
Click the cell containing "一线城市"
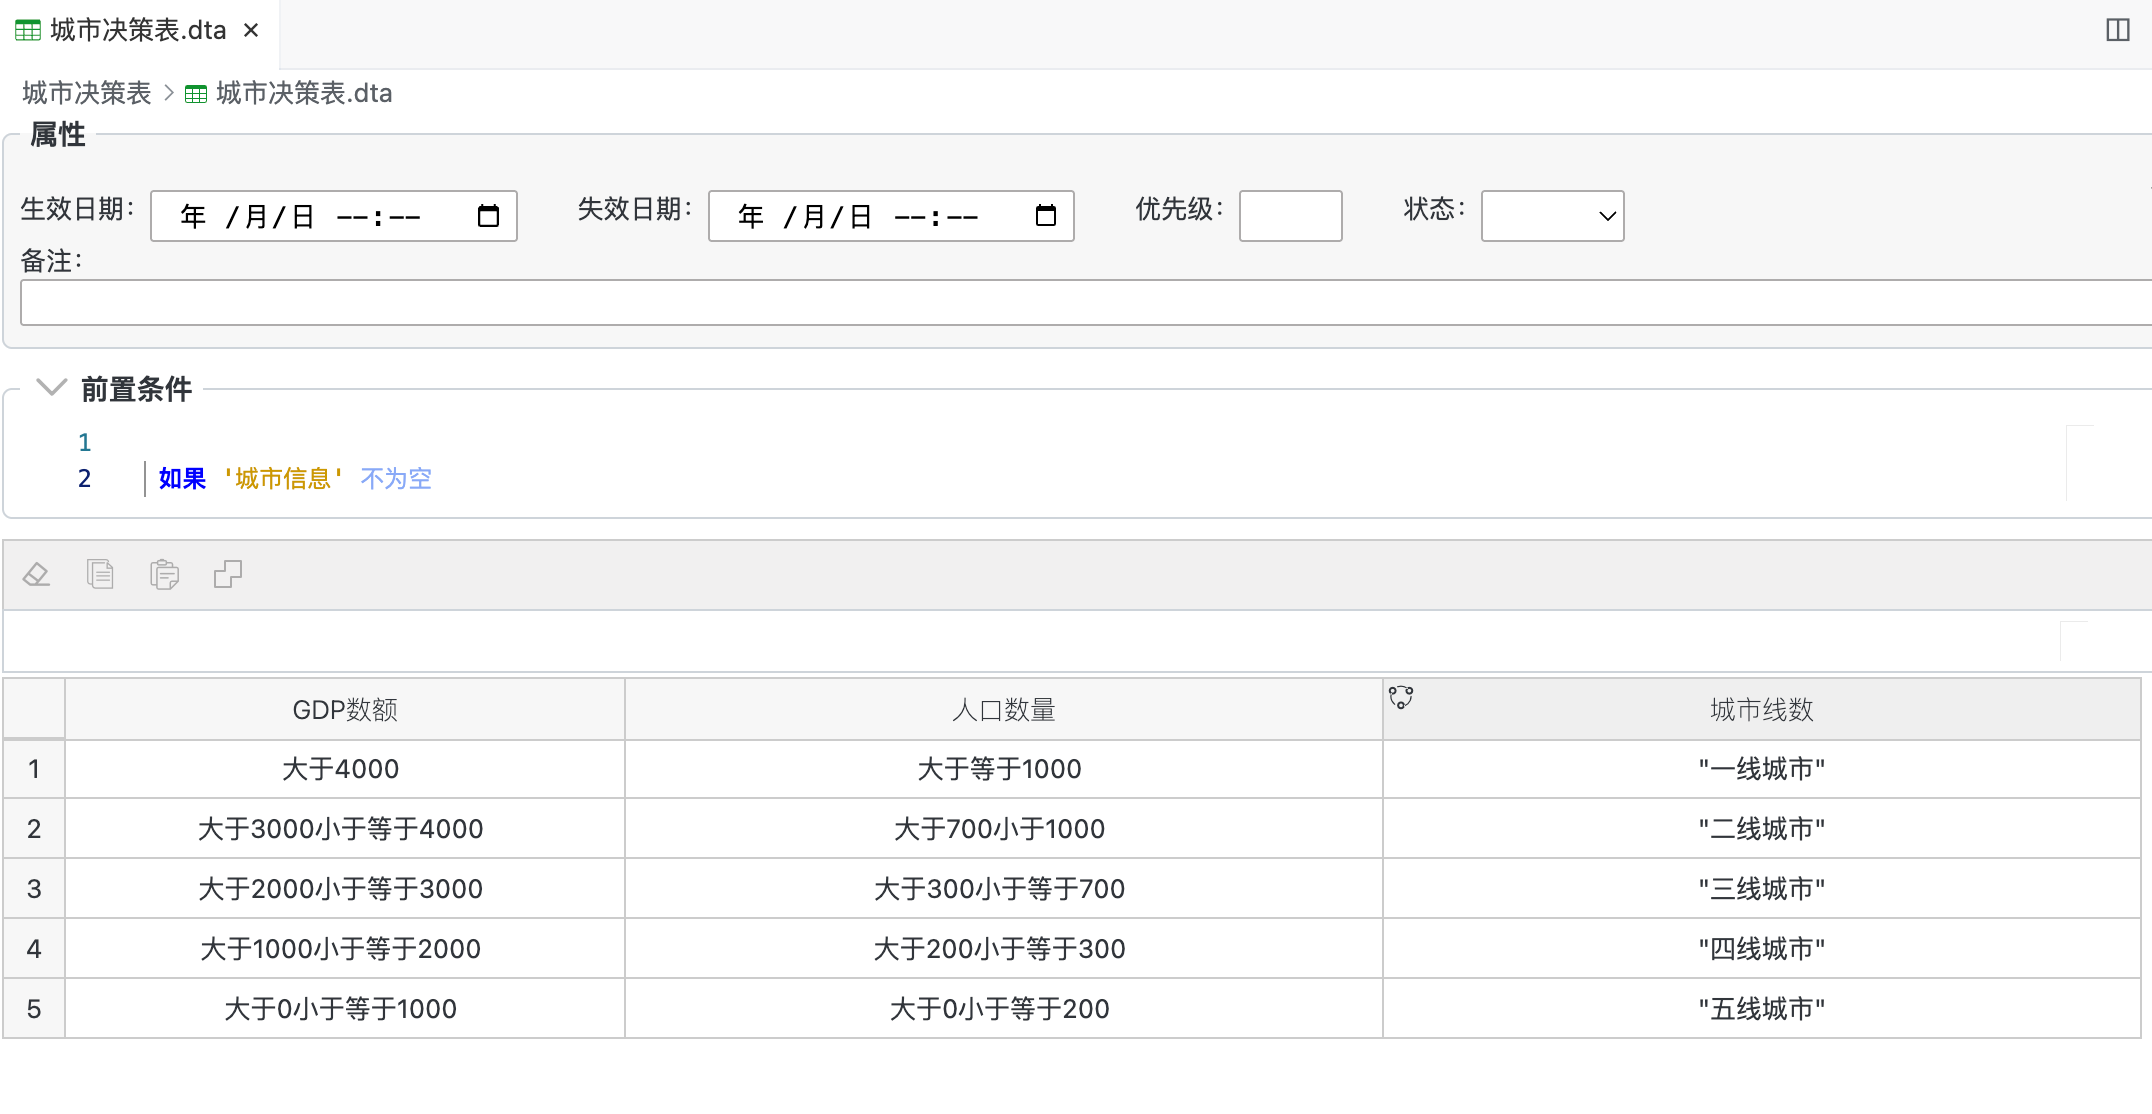[1761, 769]
